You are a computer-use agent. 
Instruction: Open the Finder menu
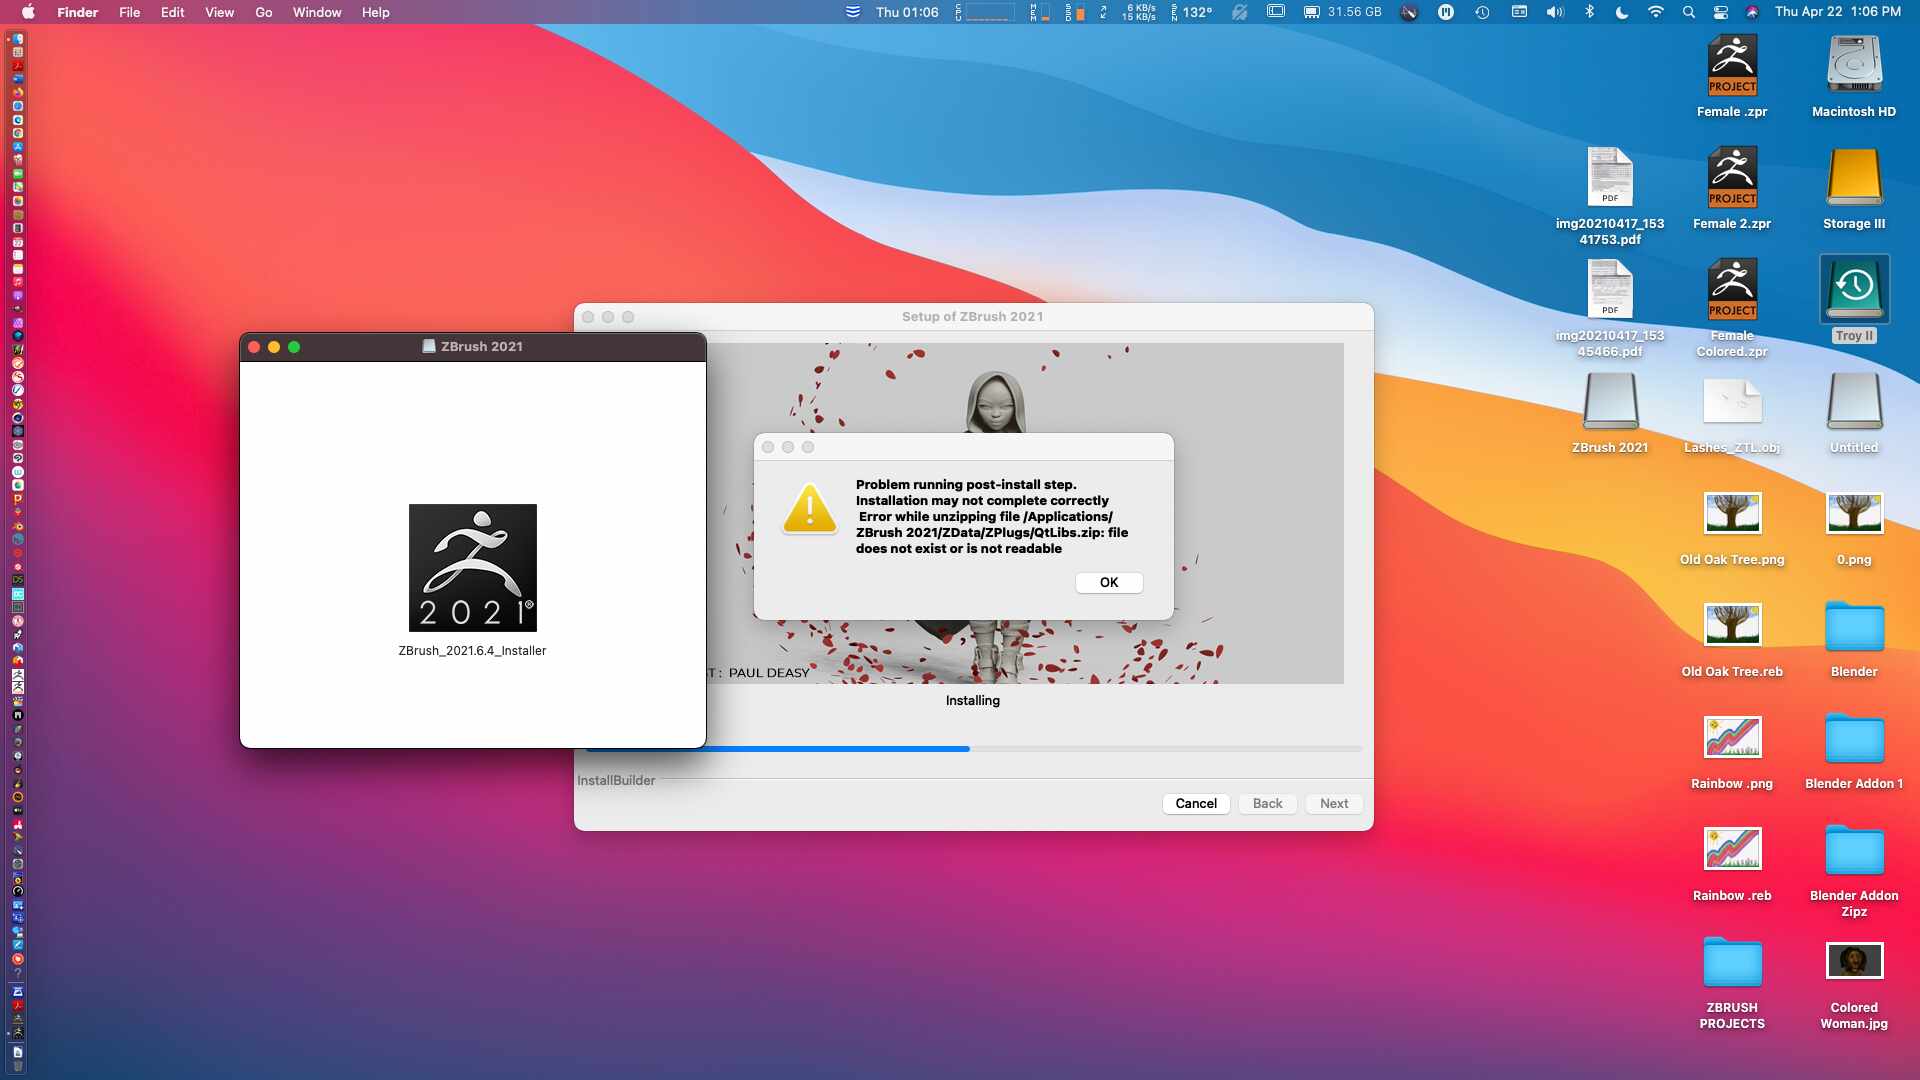click(x=77, y=12)
